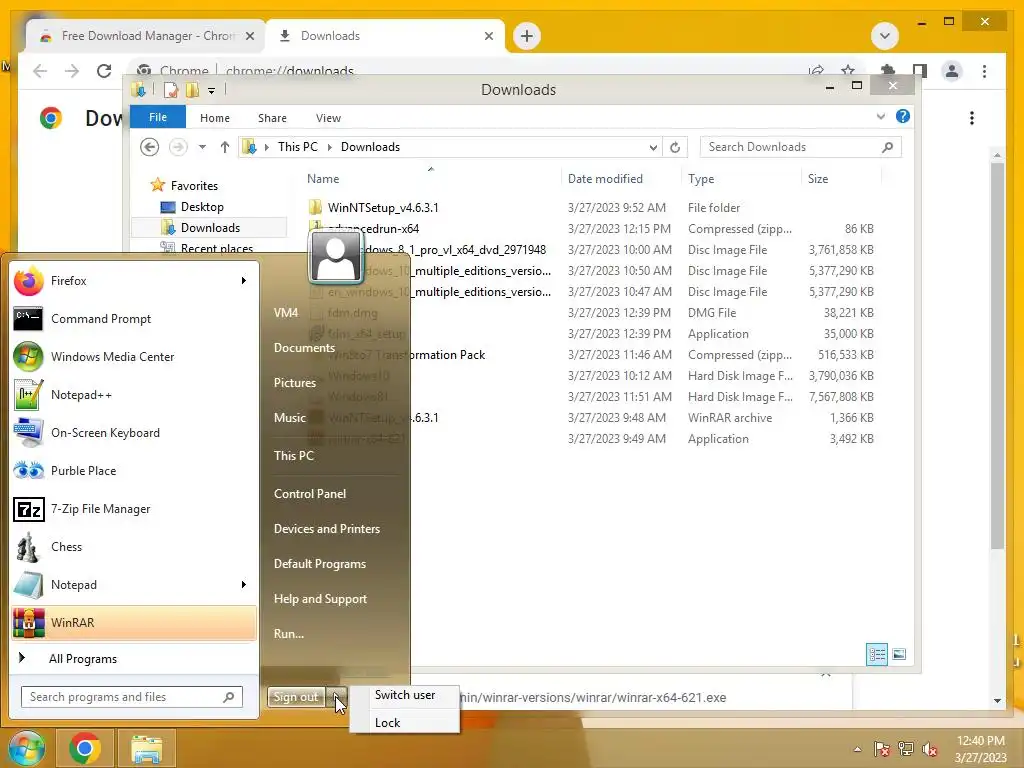The image size is (1024, 768).
Task: Open Windows Media Center
Action: 134,357
